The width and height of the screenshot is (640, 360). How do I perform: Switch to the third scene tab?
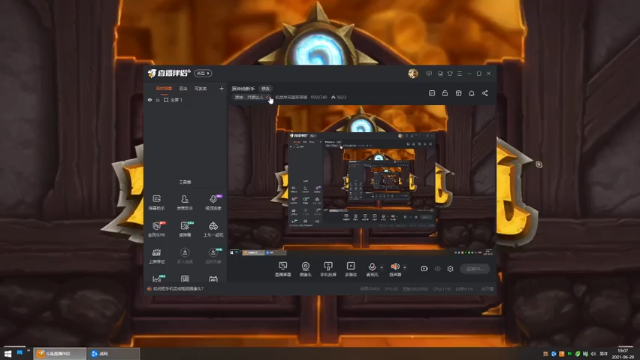tap(200, 89)
